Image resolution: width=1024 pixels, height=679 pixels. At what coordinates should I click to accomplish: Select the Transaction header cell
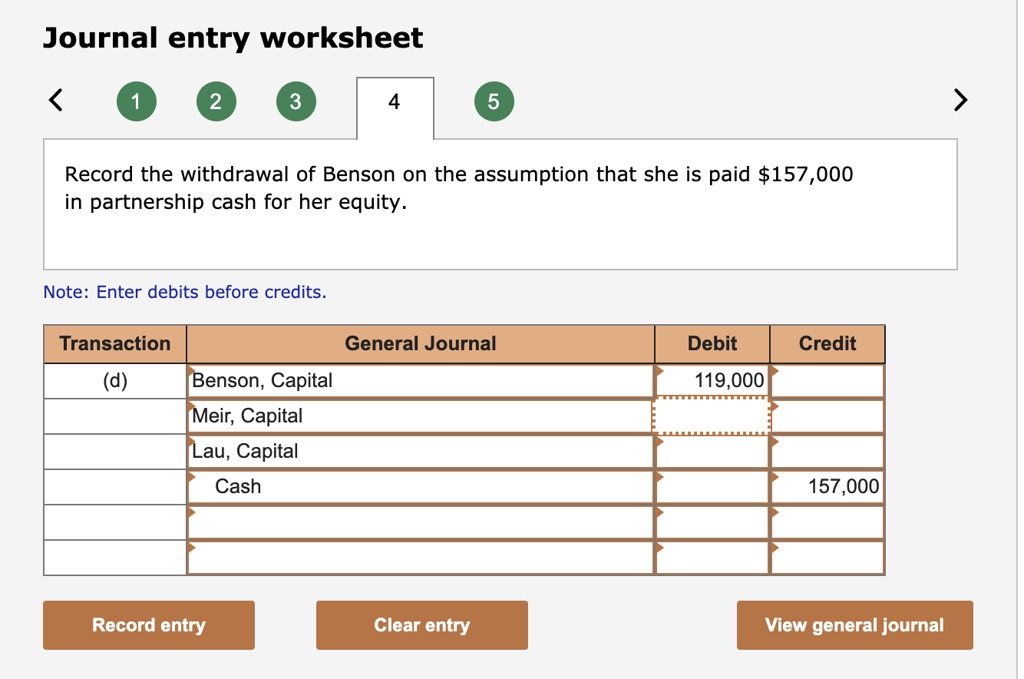[114, 343]
